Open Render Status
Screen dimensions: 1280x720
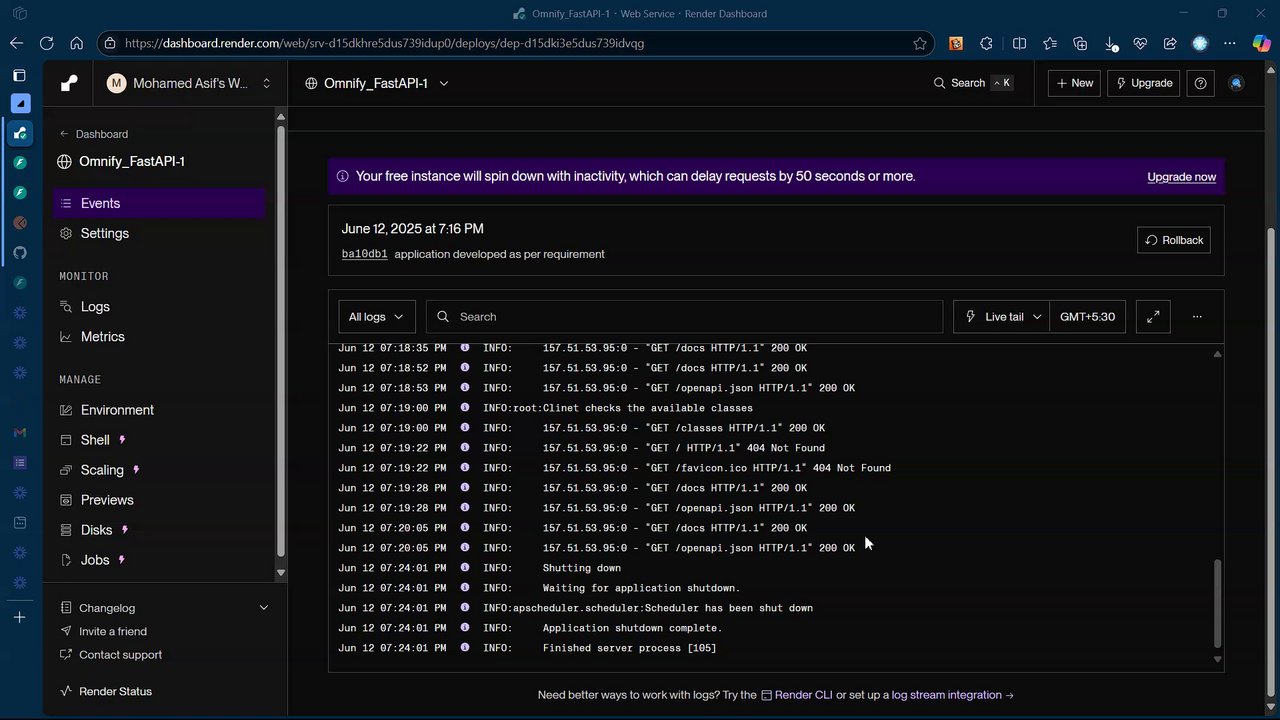pos(106,691)
